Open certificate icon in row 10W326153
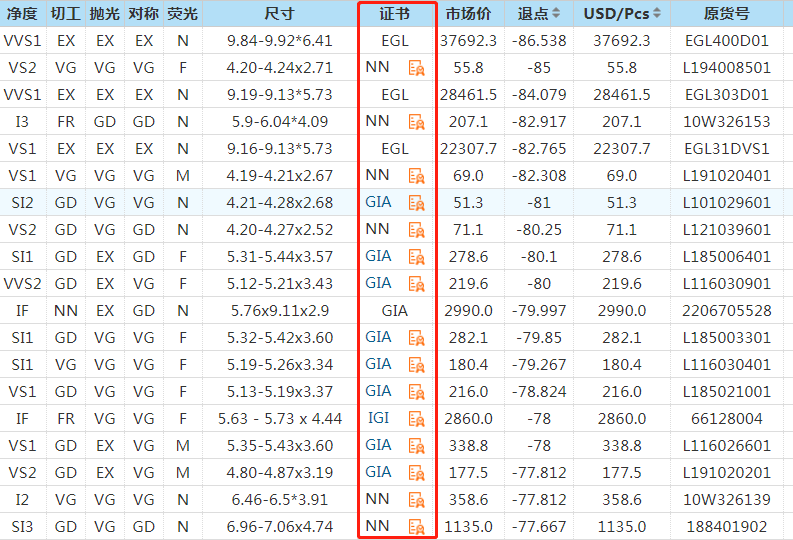The width and height of the screenshot is (793, 540). tap(416, 122)
